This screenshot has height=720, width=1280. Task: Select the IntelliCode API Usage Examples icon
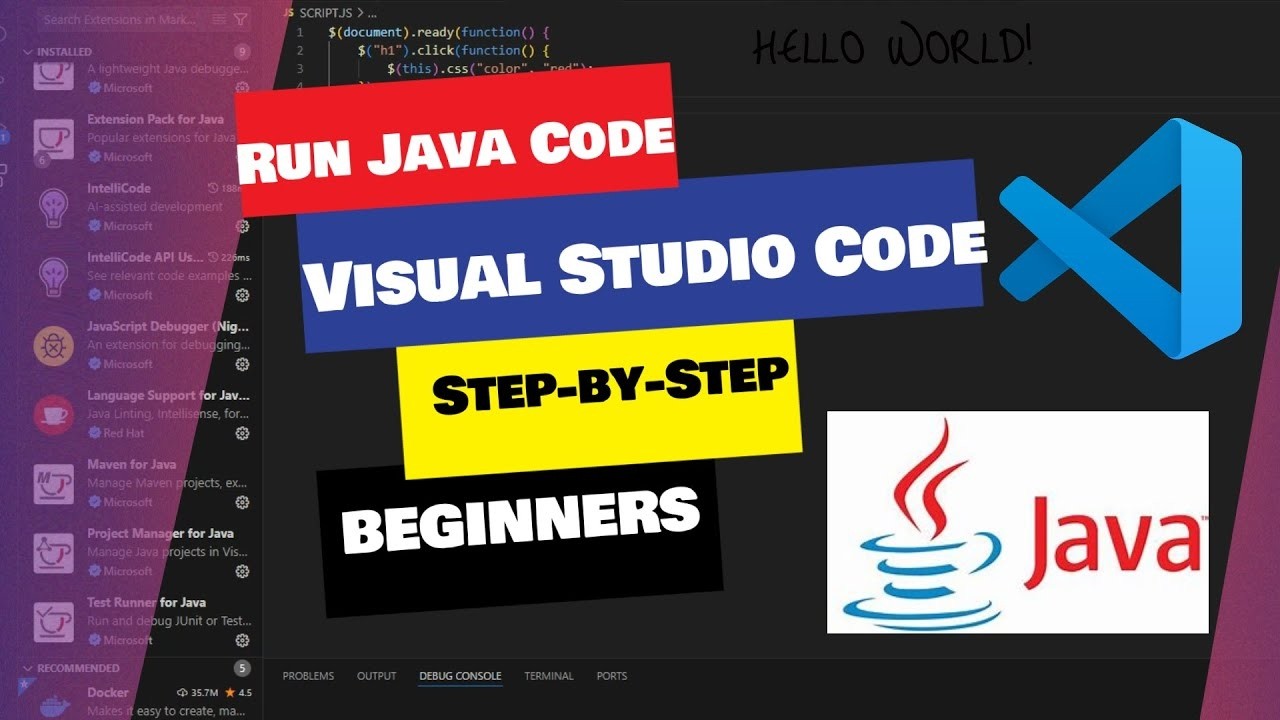(x=53, y=277)
